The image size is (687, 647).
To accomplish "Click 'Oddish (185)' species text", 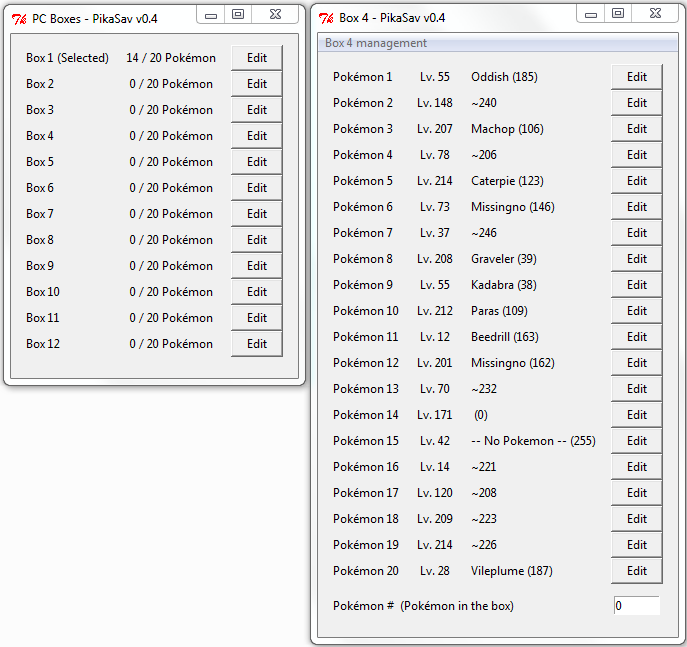I will tap(504, 77).
